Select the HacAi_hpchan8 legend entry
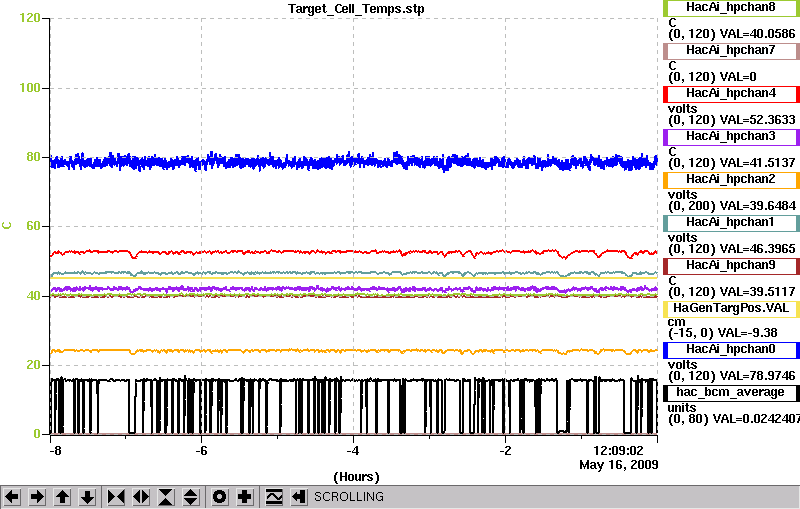Image resolution: width=800 pixels, height=509 pixels. point(731,8)
